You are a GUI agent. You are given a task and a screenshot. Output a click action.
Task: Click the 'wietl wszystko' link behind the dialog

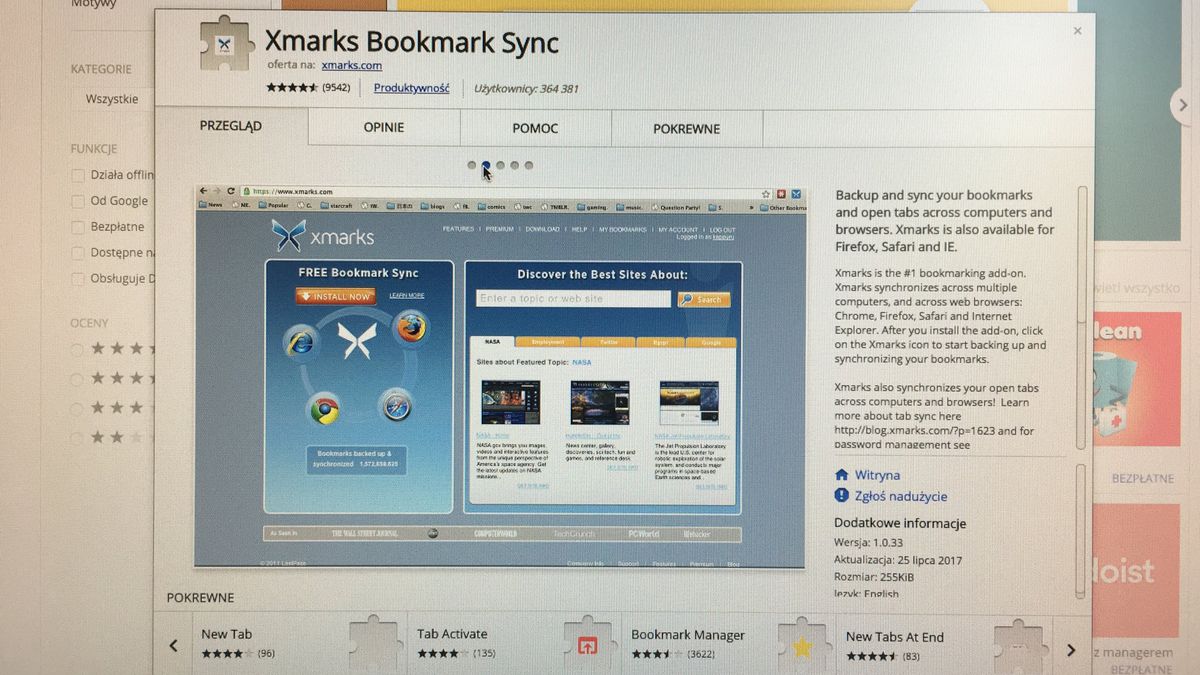1138,288
